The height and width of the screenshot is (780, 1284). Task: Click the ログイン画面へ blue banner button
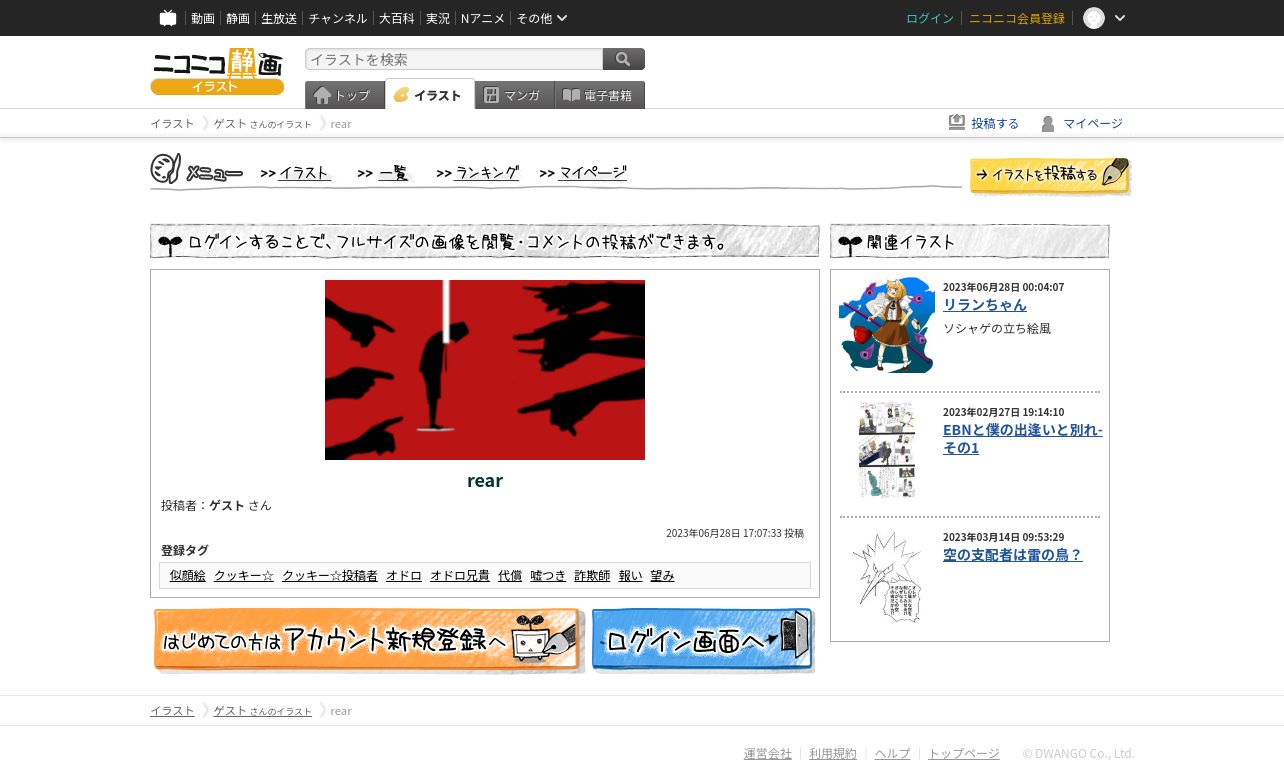tap(703, 640)
